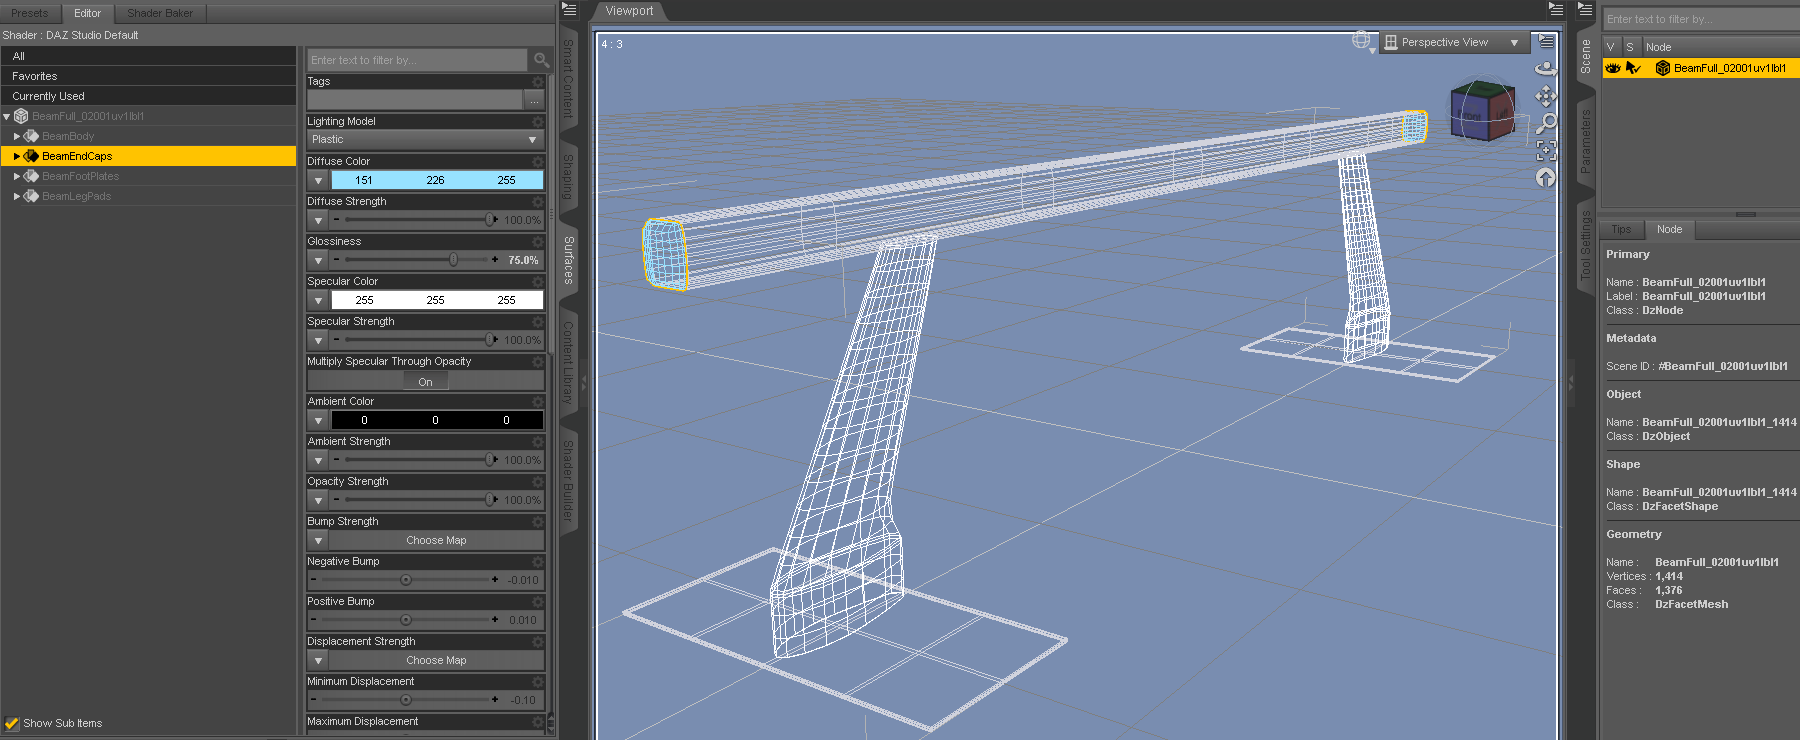1800x740 pixels.
Task: Click the Tags ellipsis button
Action: click(x=534, y=100)
